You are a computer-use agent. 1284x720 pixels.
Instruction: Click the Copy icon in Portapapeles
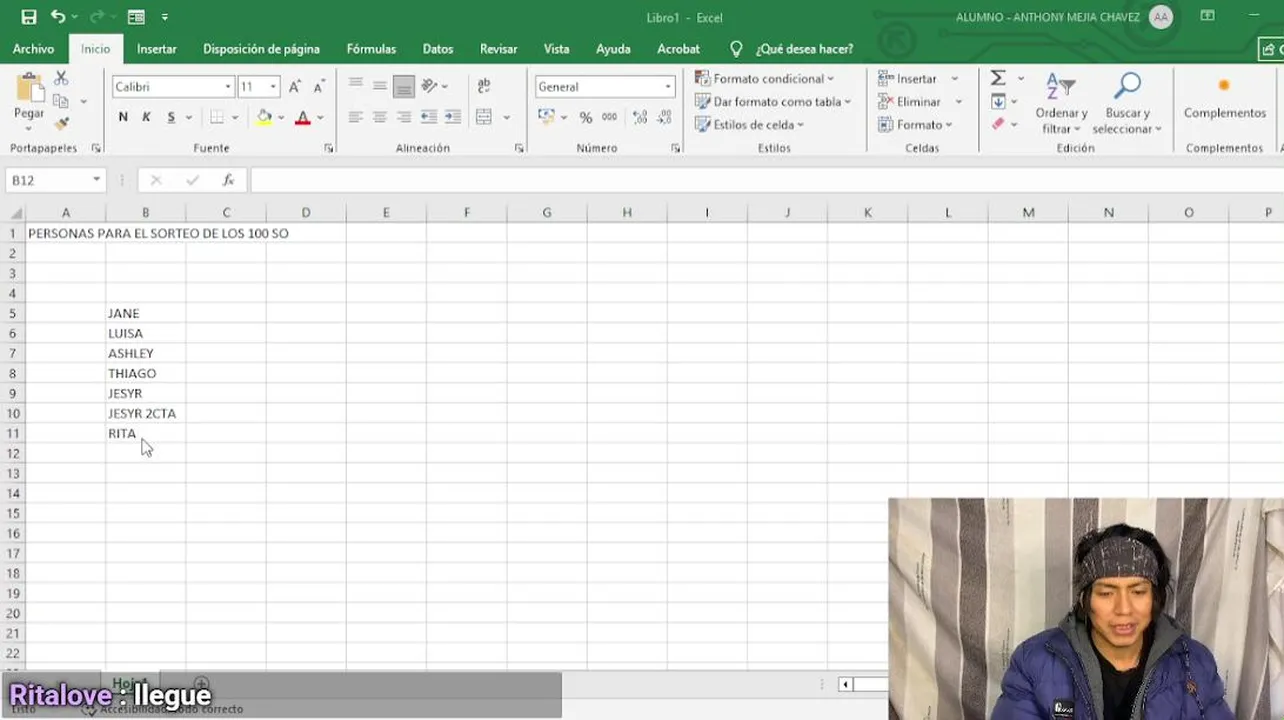61,101
